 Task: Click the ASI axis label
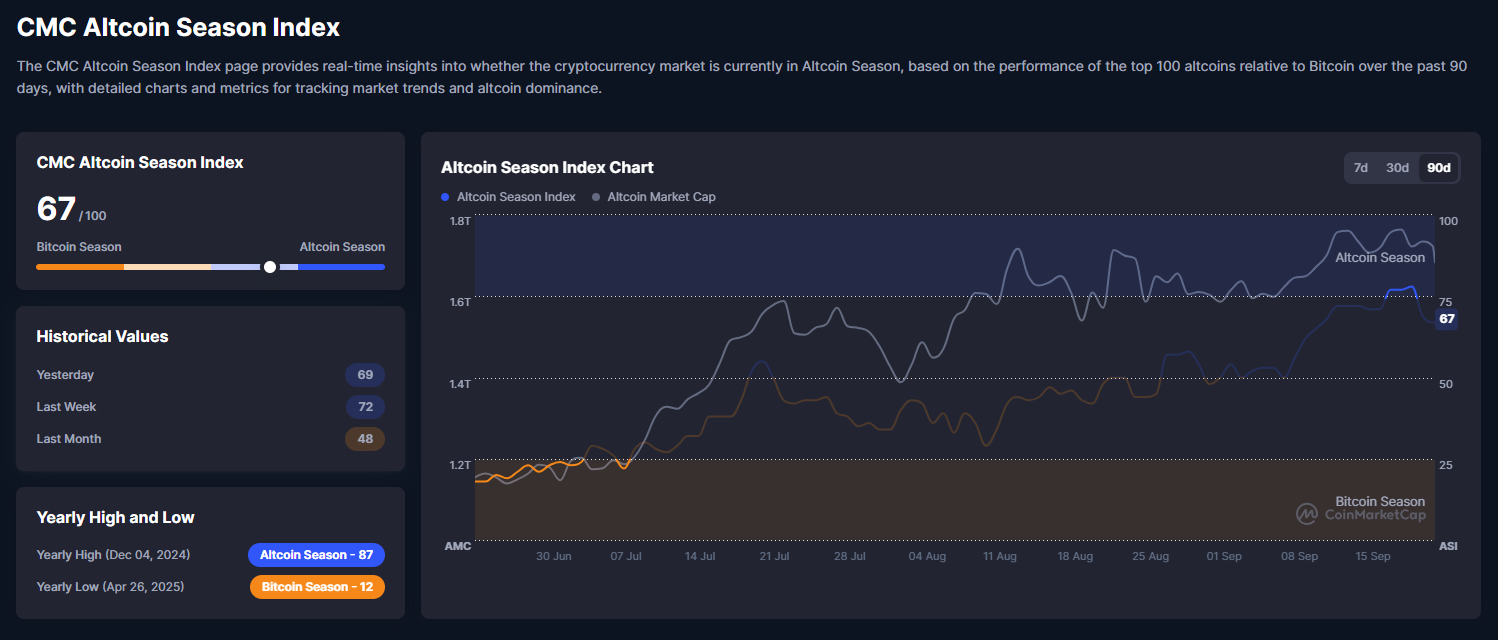tap(1448, 546)
